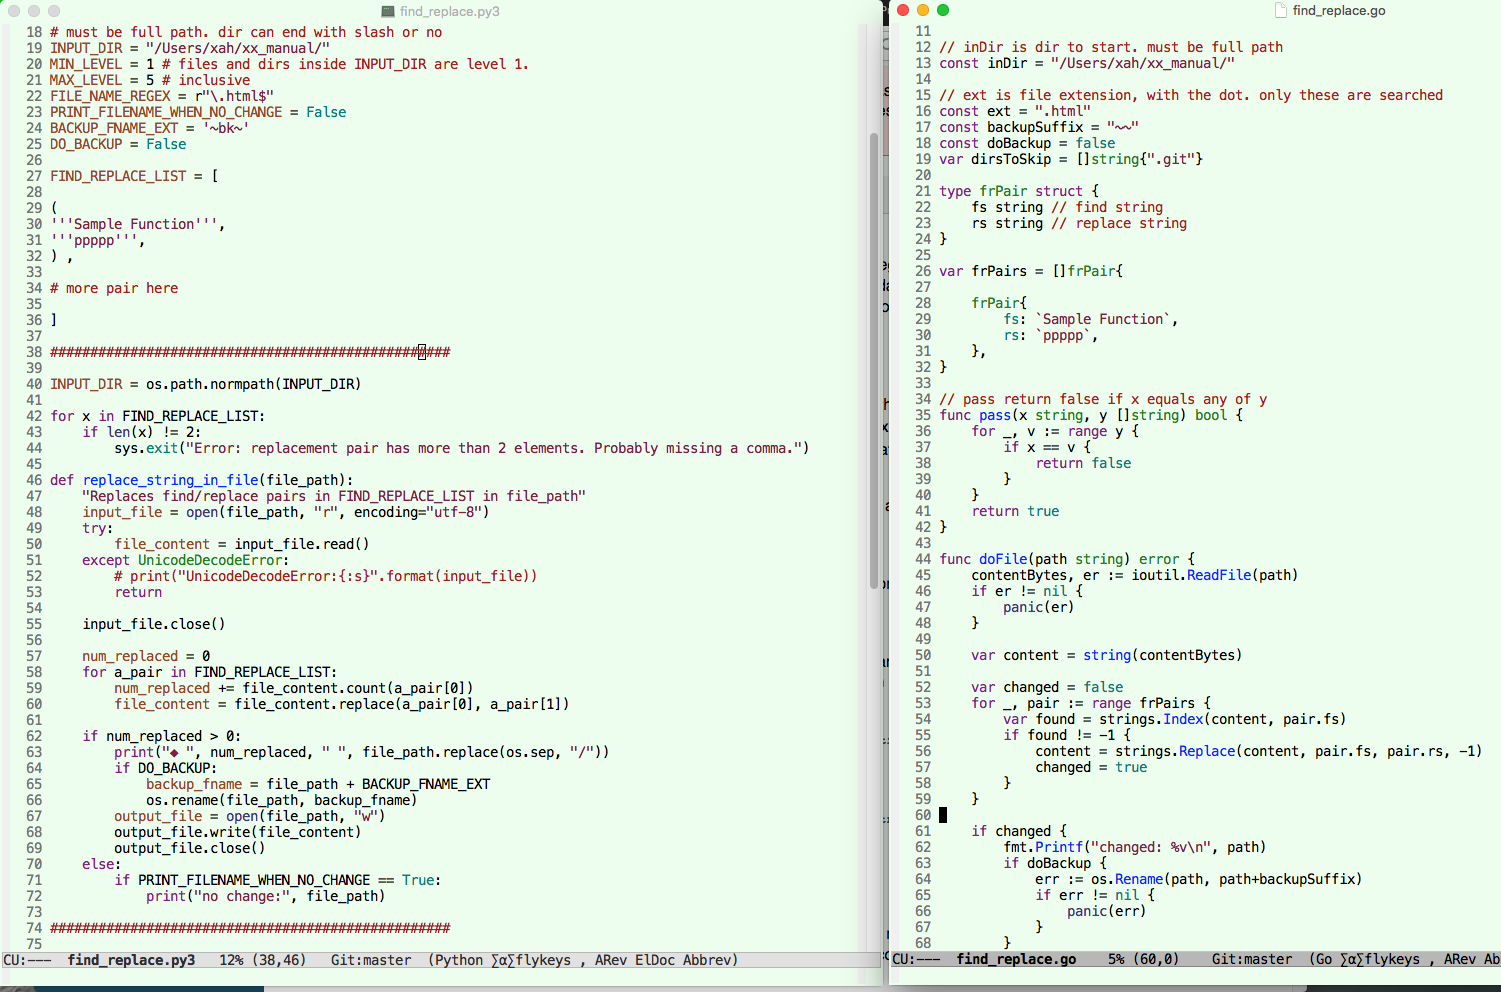Click output_file.write line 68

point(238,832)
